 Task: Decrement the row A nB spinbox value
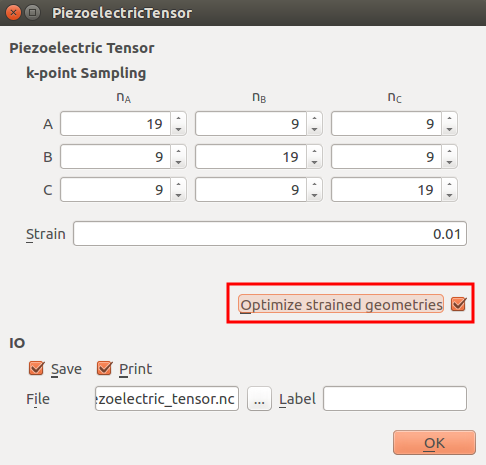(x=314, y=129)
